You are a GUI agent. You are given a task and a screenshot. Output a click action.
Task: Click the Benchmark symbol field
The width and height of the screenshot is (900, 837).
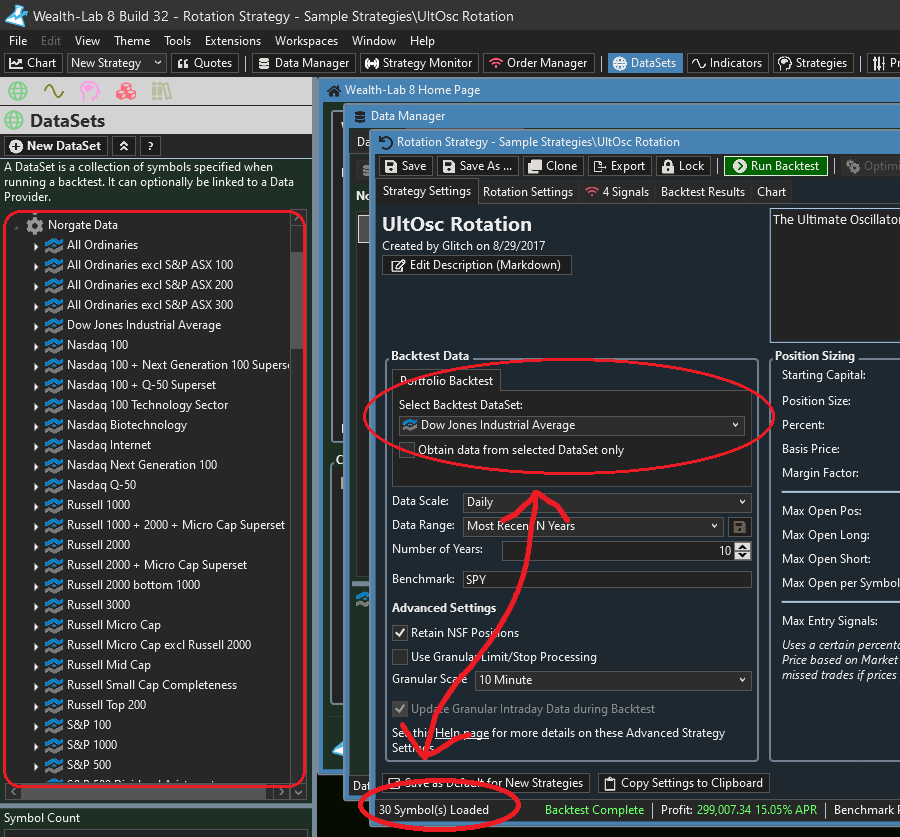pyautogui.click(x=607, y=580)
